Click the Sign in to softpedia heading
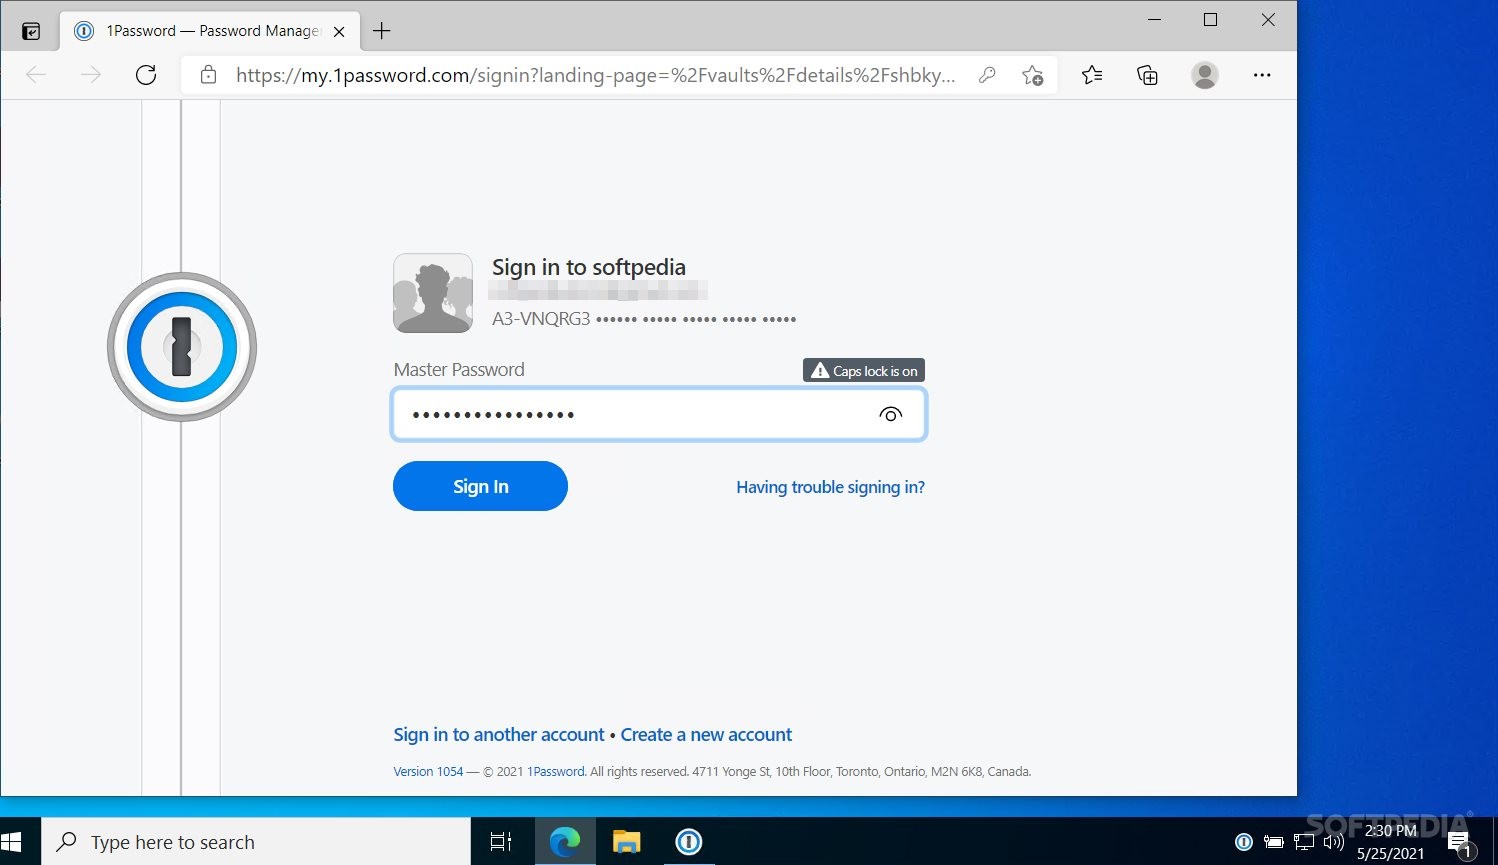This screenshot has width=1498, height=865. click(x=589, y=267)
